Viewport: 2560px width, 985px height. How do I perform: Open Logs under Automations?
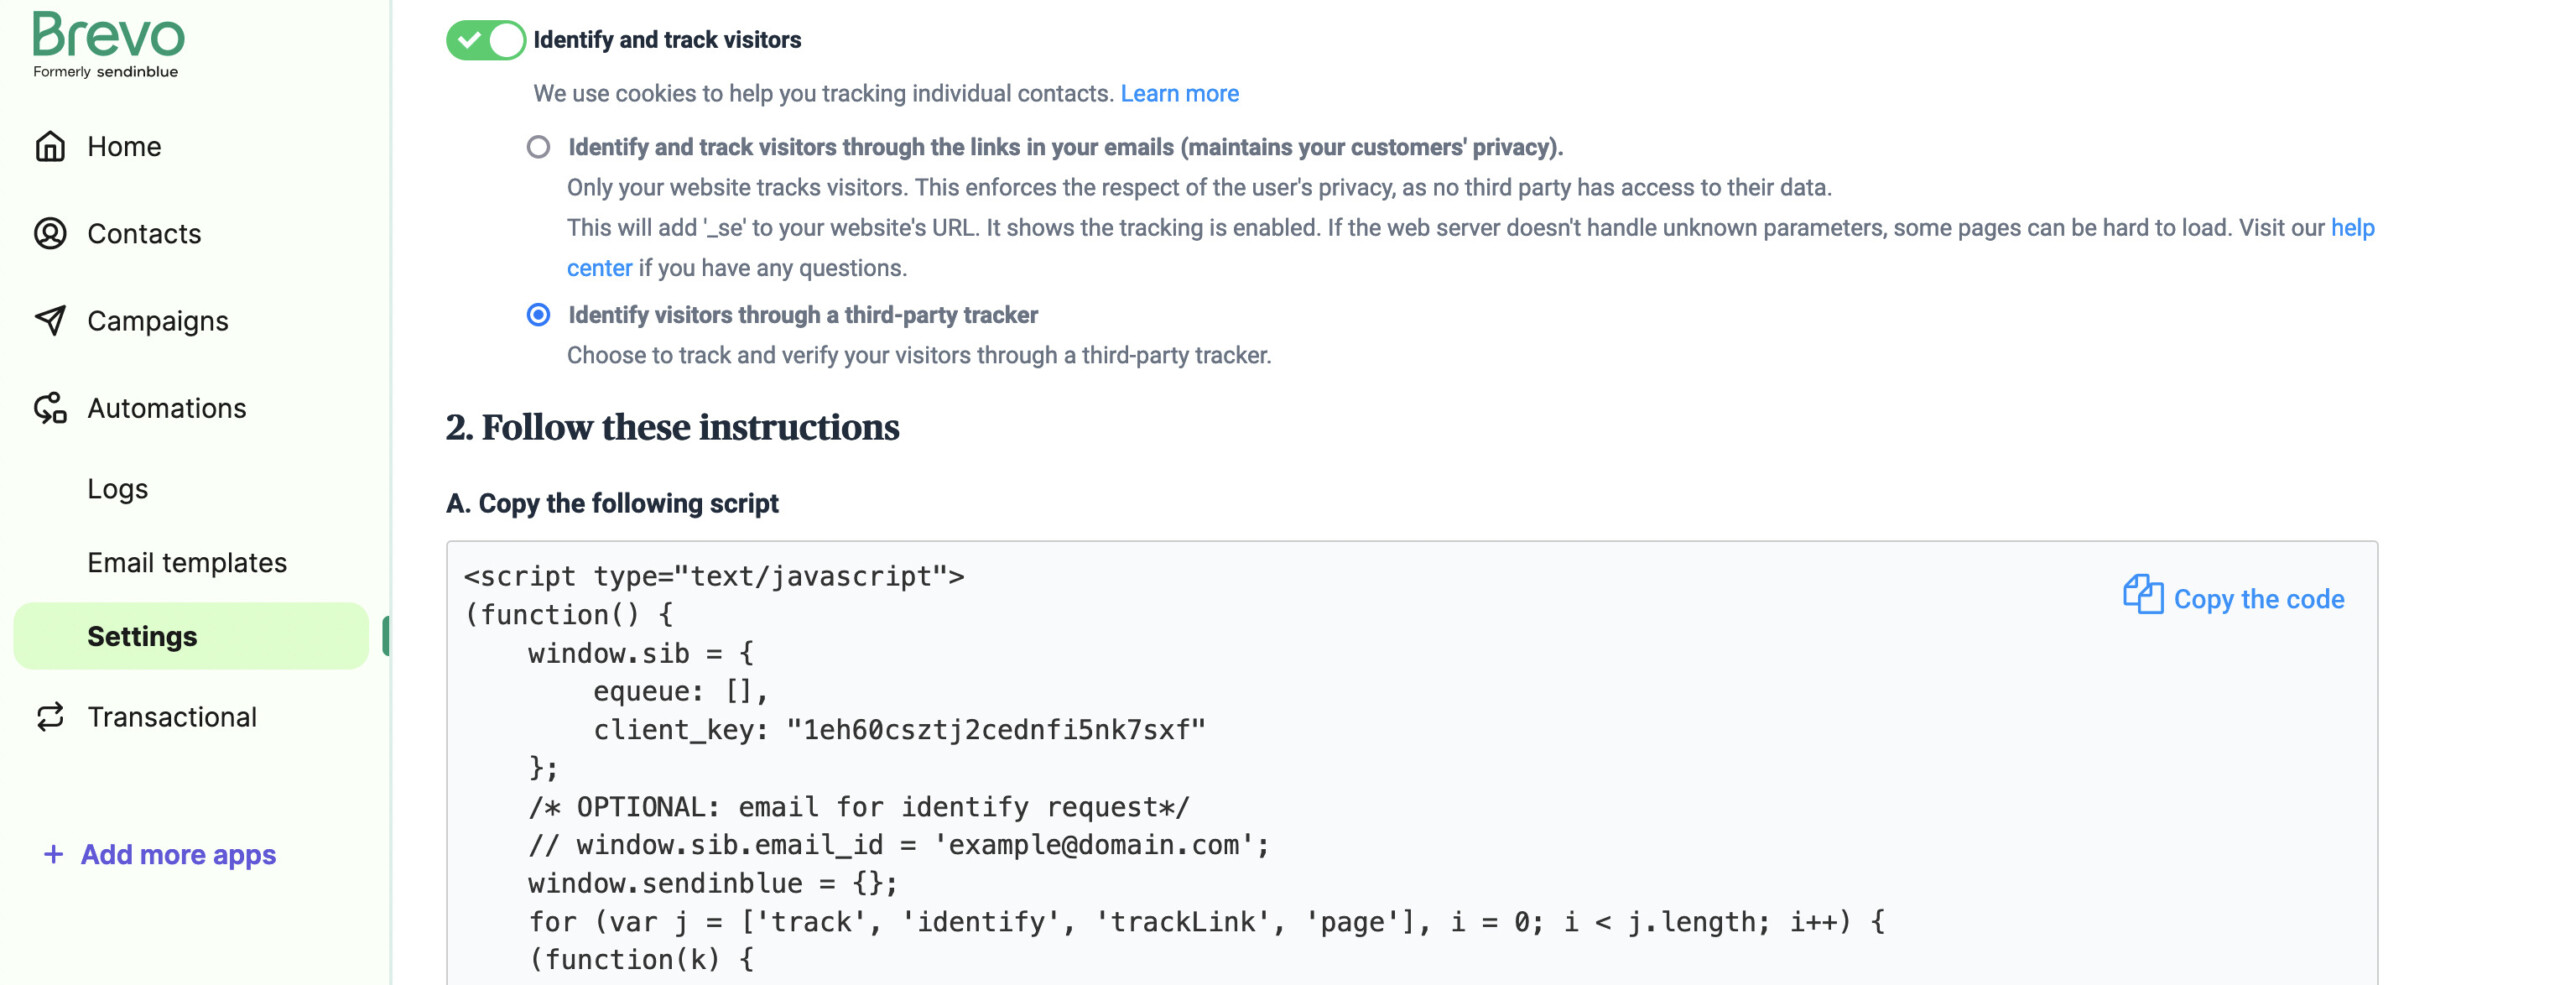117,489
